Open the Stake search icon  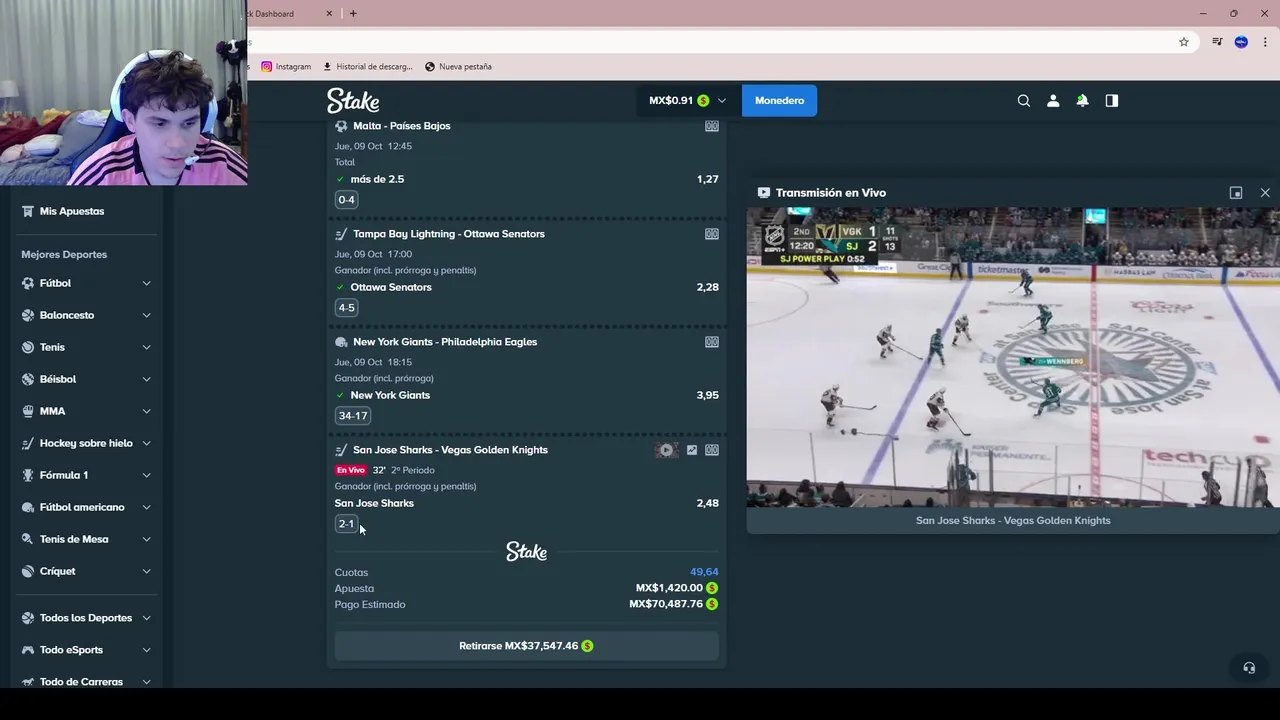1023,100
